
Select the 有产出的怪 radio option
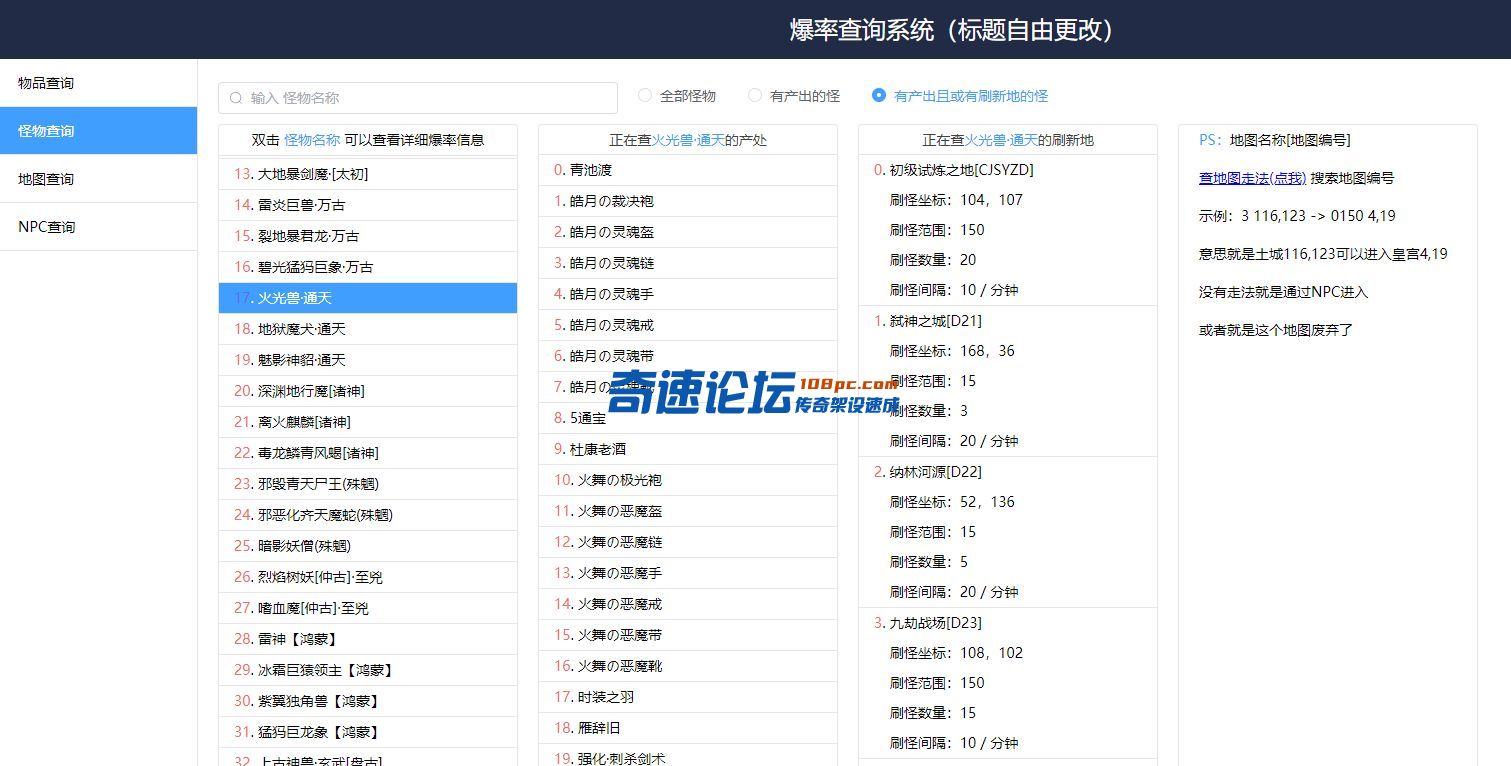[794, 96]
